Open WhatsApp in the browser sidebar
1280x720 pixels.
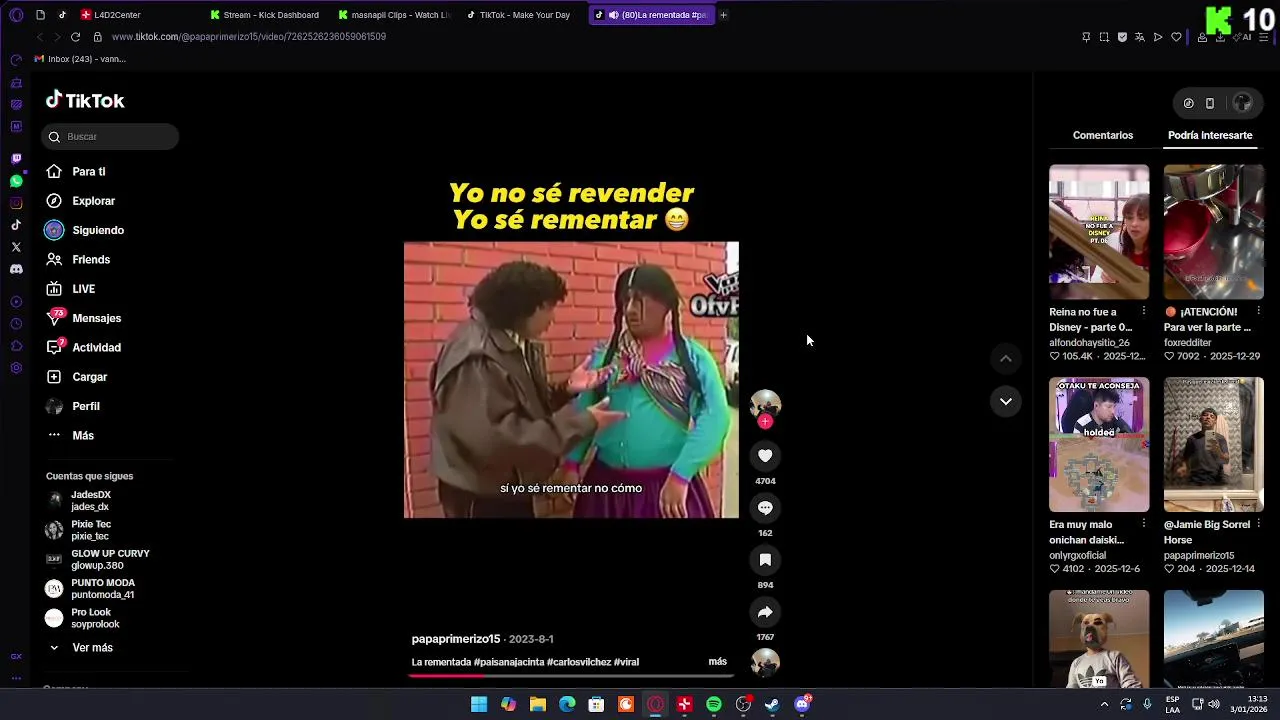pos(16,181)
